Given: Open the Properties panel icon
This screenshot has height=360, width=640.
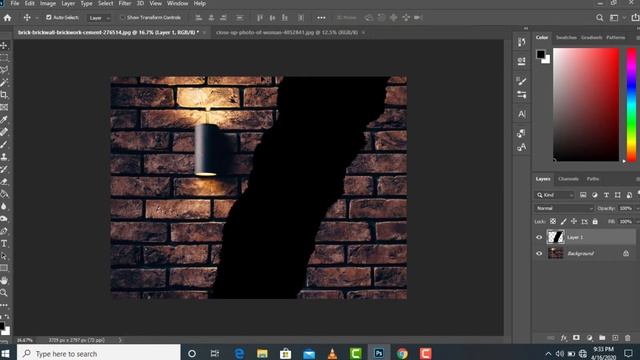Looking at the screenshot, I should point(521,61).
